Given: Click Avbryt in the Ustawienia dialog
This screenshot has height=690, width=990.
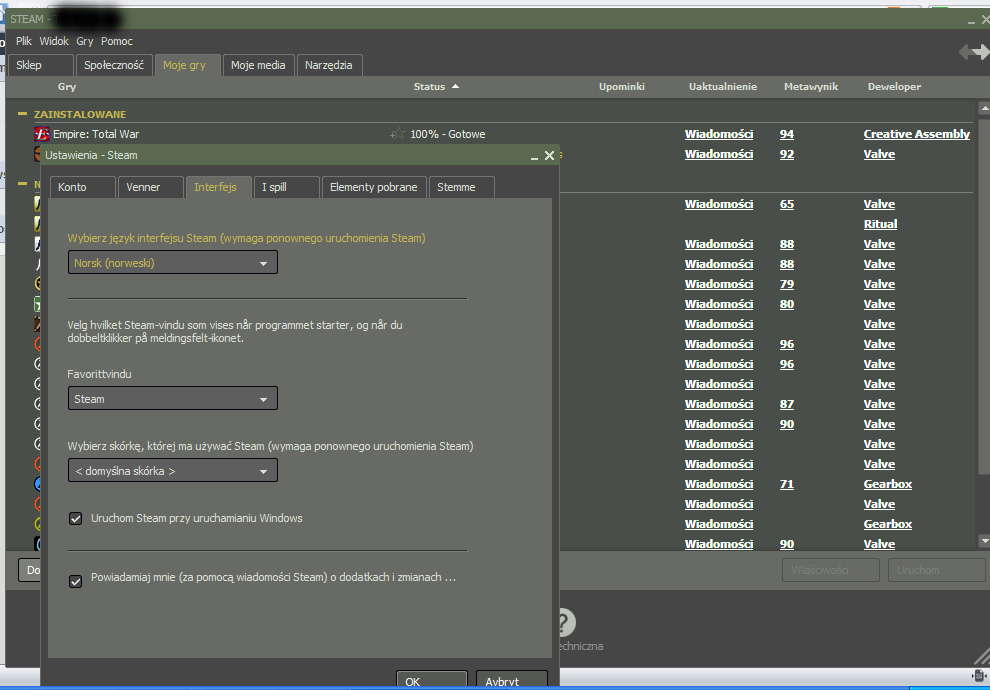Looking at the screenshot, I should pyautogui.click(x=511, y=681).
